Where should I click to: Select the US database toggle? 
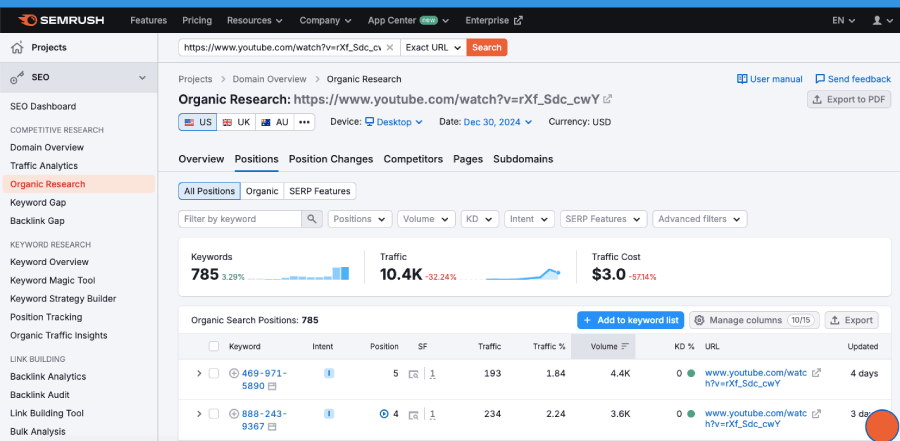(x=197, y=122)
